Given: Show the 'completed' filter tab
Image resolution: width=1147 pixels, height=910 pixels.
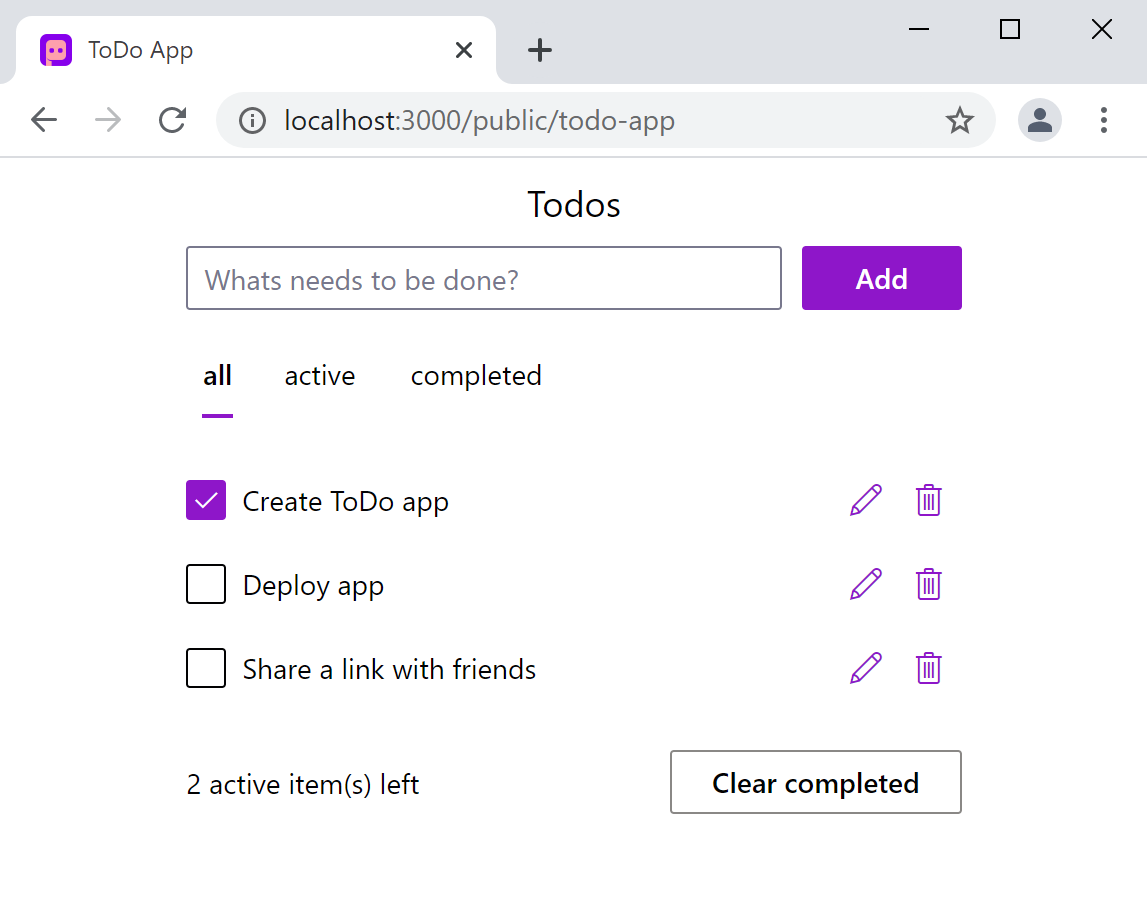Looking at the screenshot, I should 476,376.
